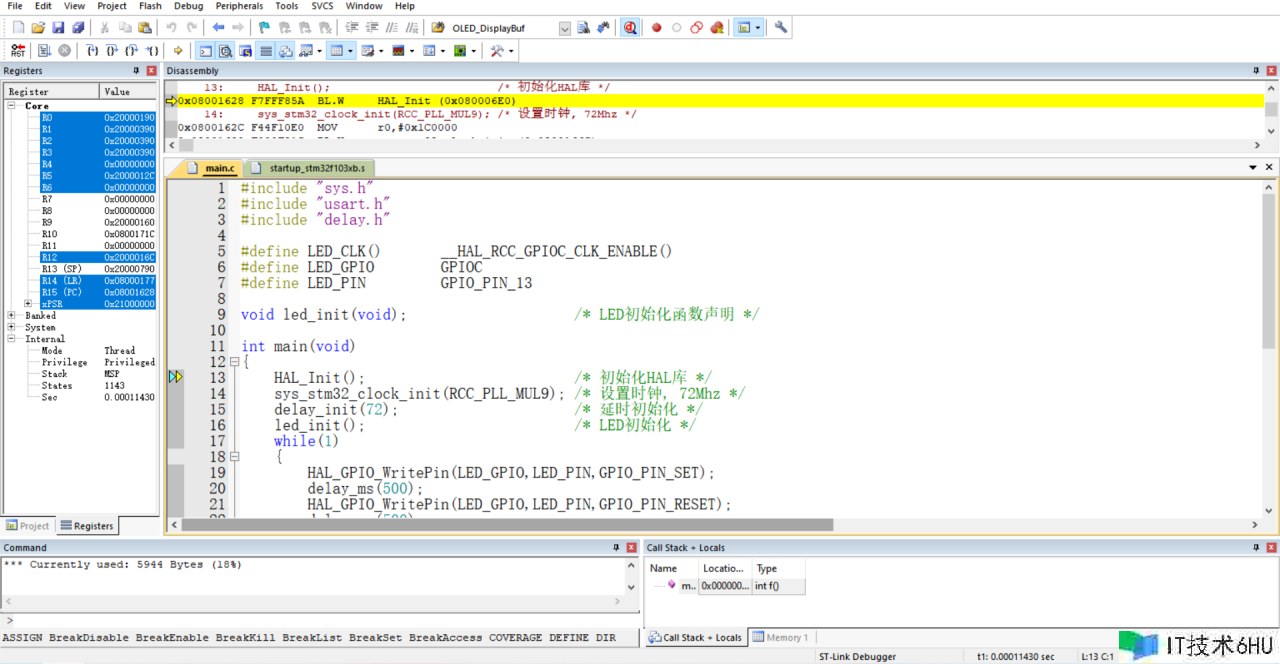Insert a breakpoint using the red dot icon
This screenshot has height=664, width=1280.
point(657,28)
